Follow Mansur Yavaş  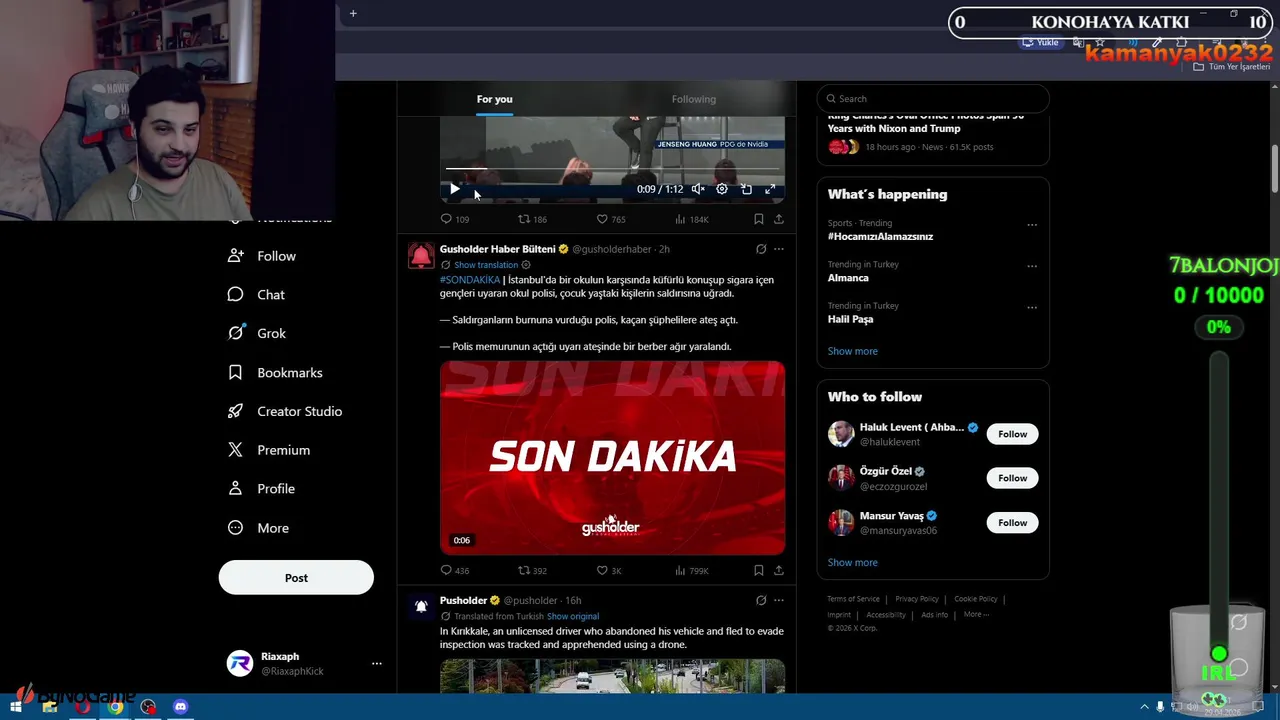point(1012,522)
